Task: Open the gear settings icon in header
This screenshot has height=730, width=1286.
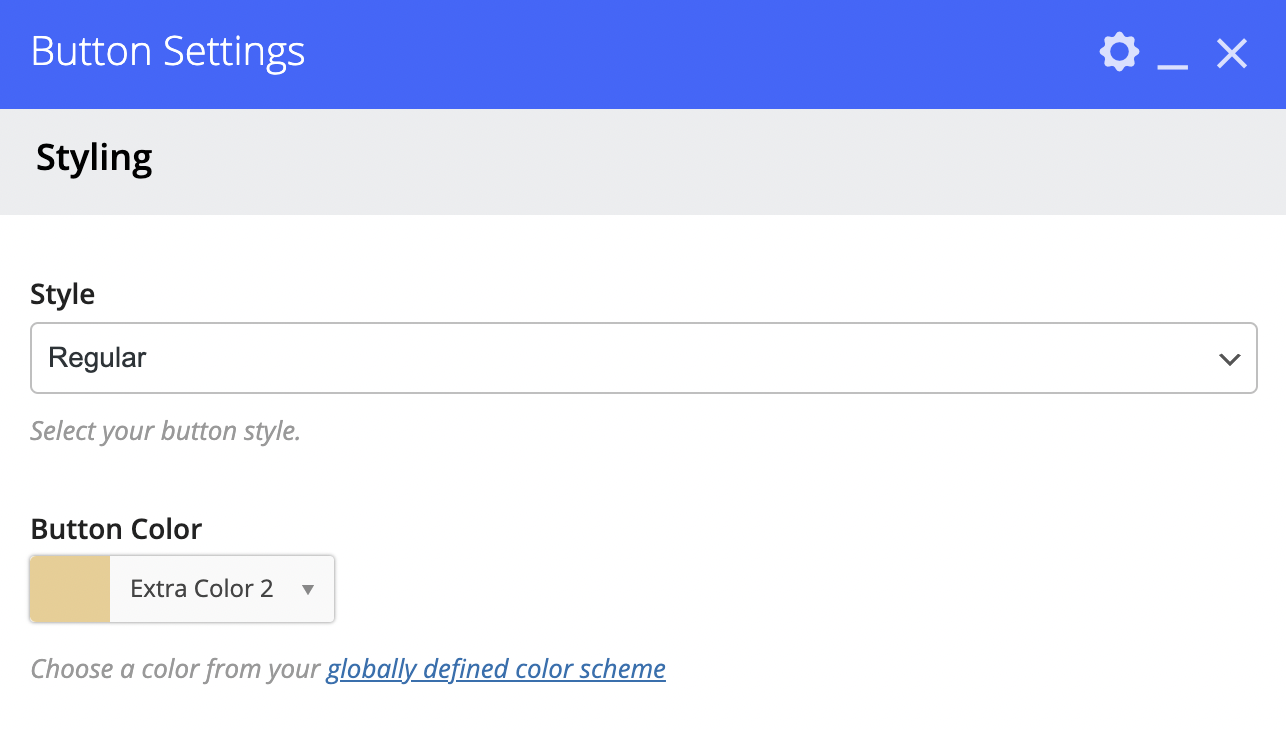Action: (x=1119, y=52)
